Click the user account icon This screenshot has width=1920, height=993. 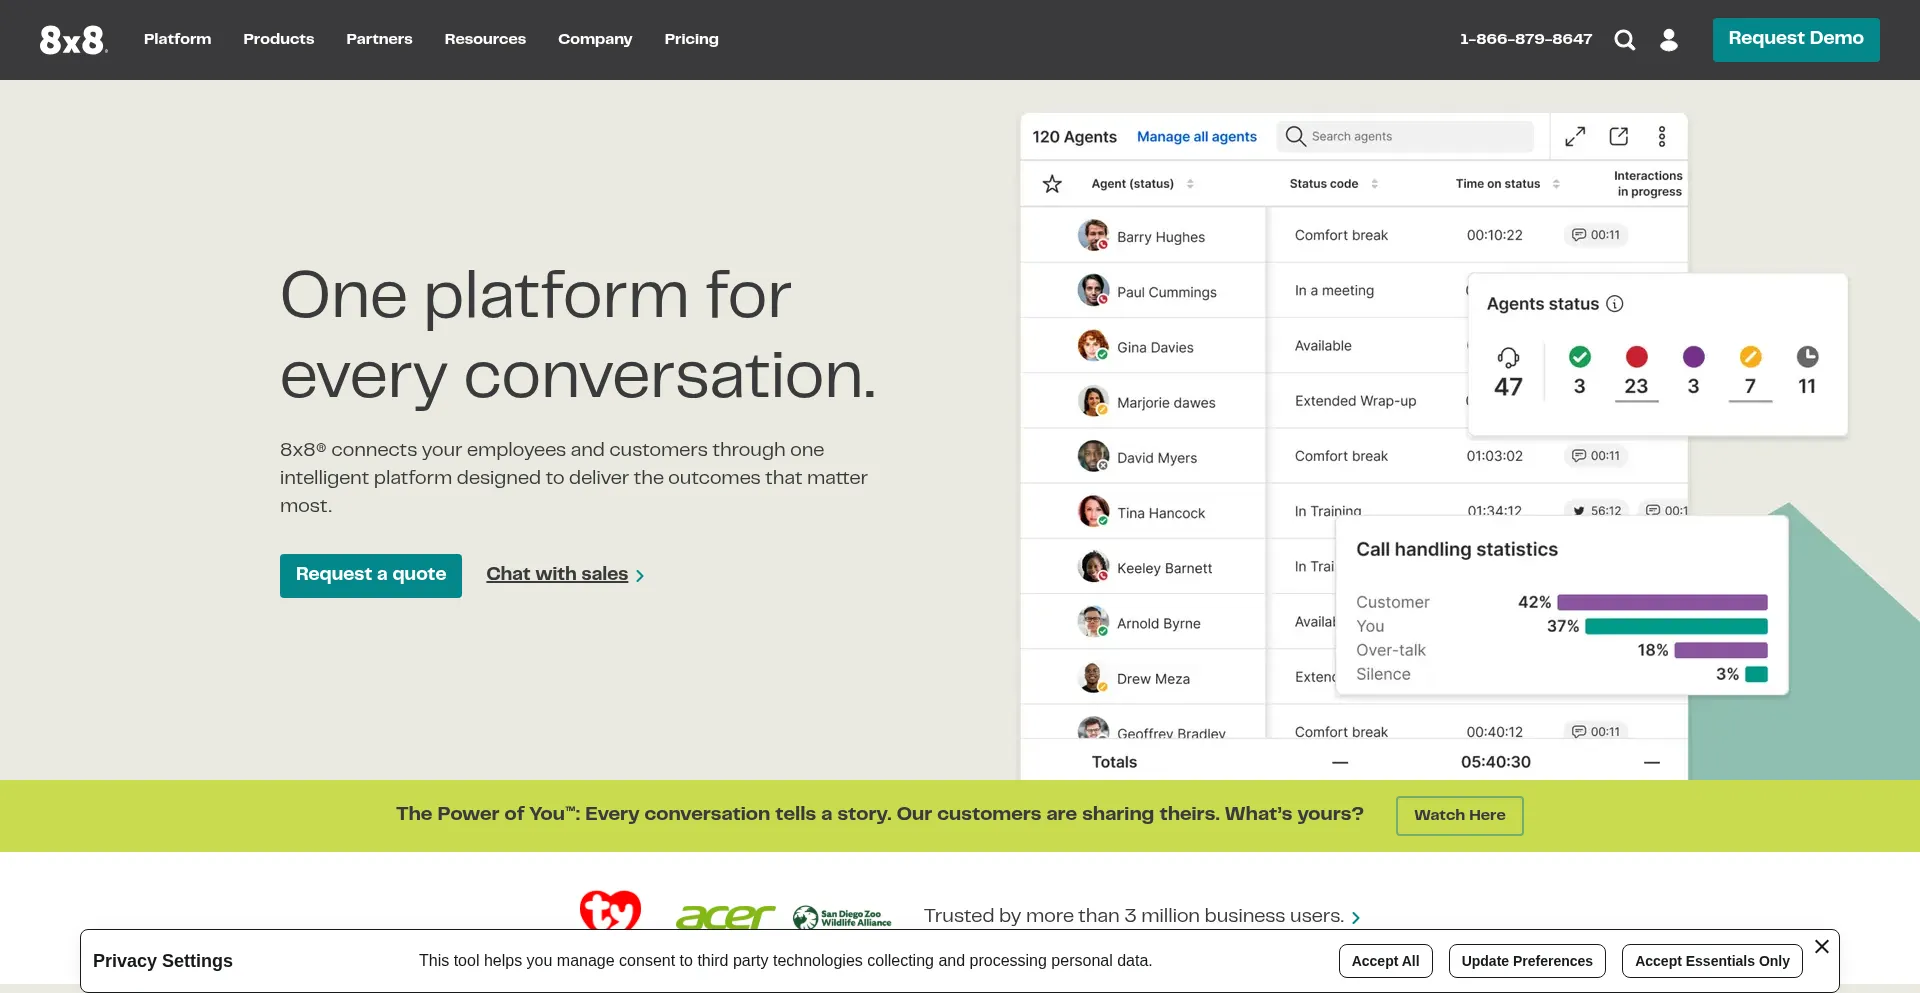pos(1669,40)
